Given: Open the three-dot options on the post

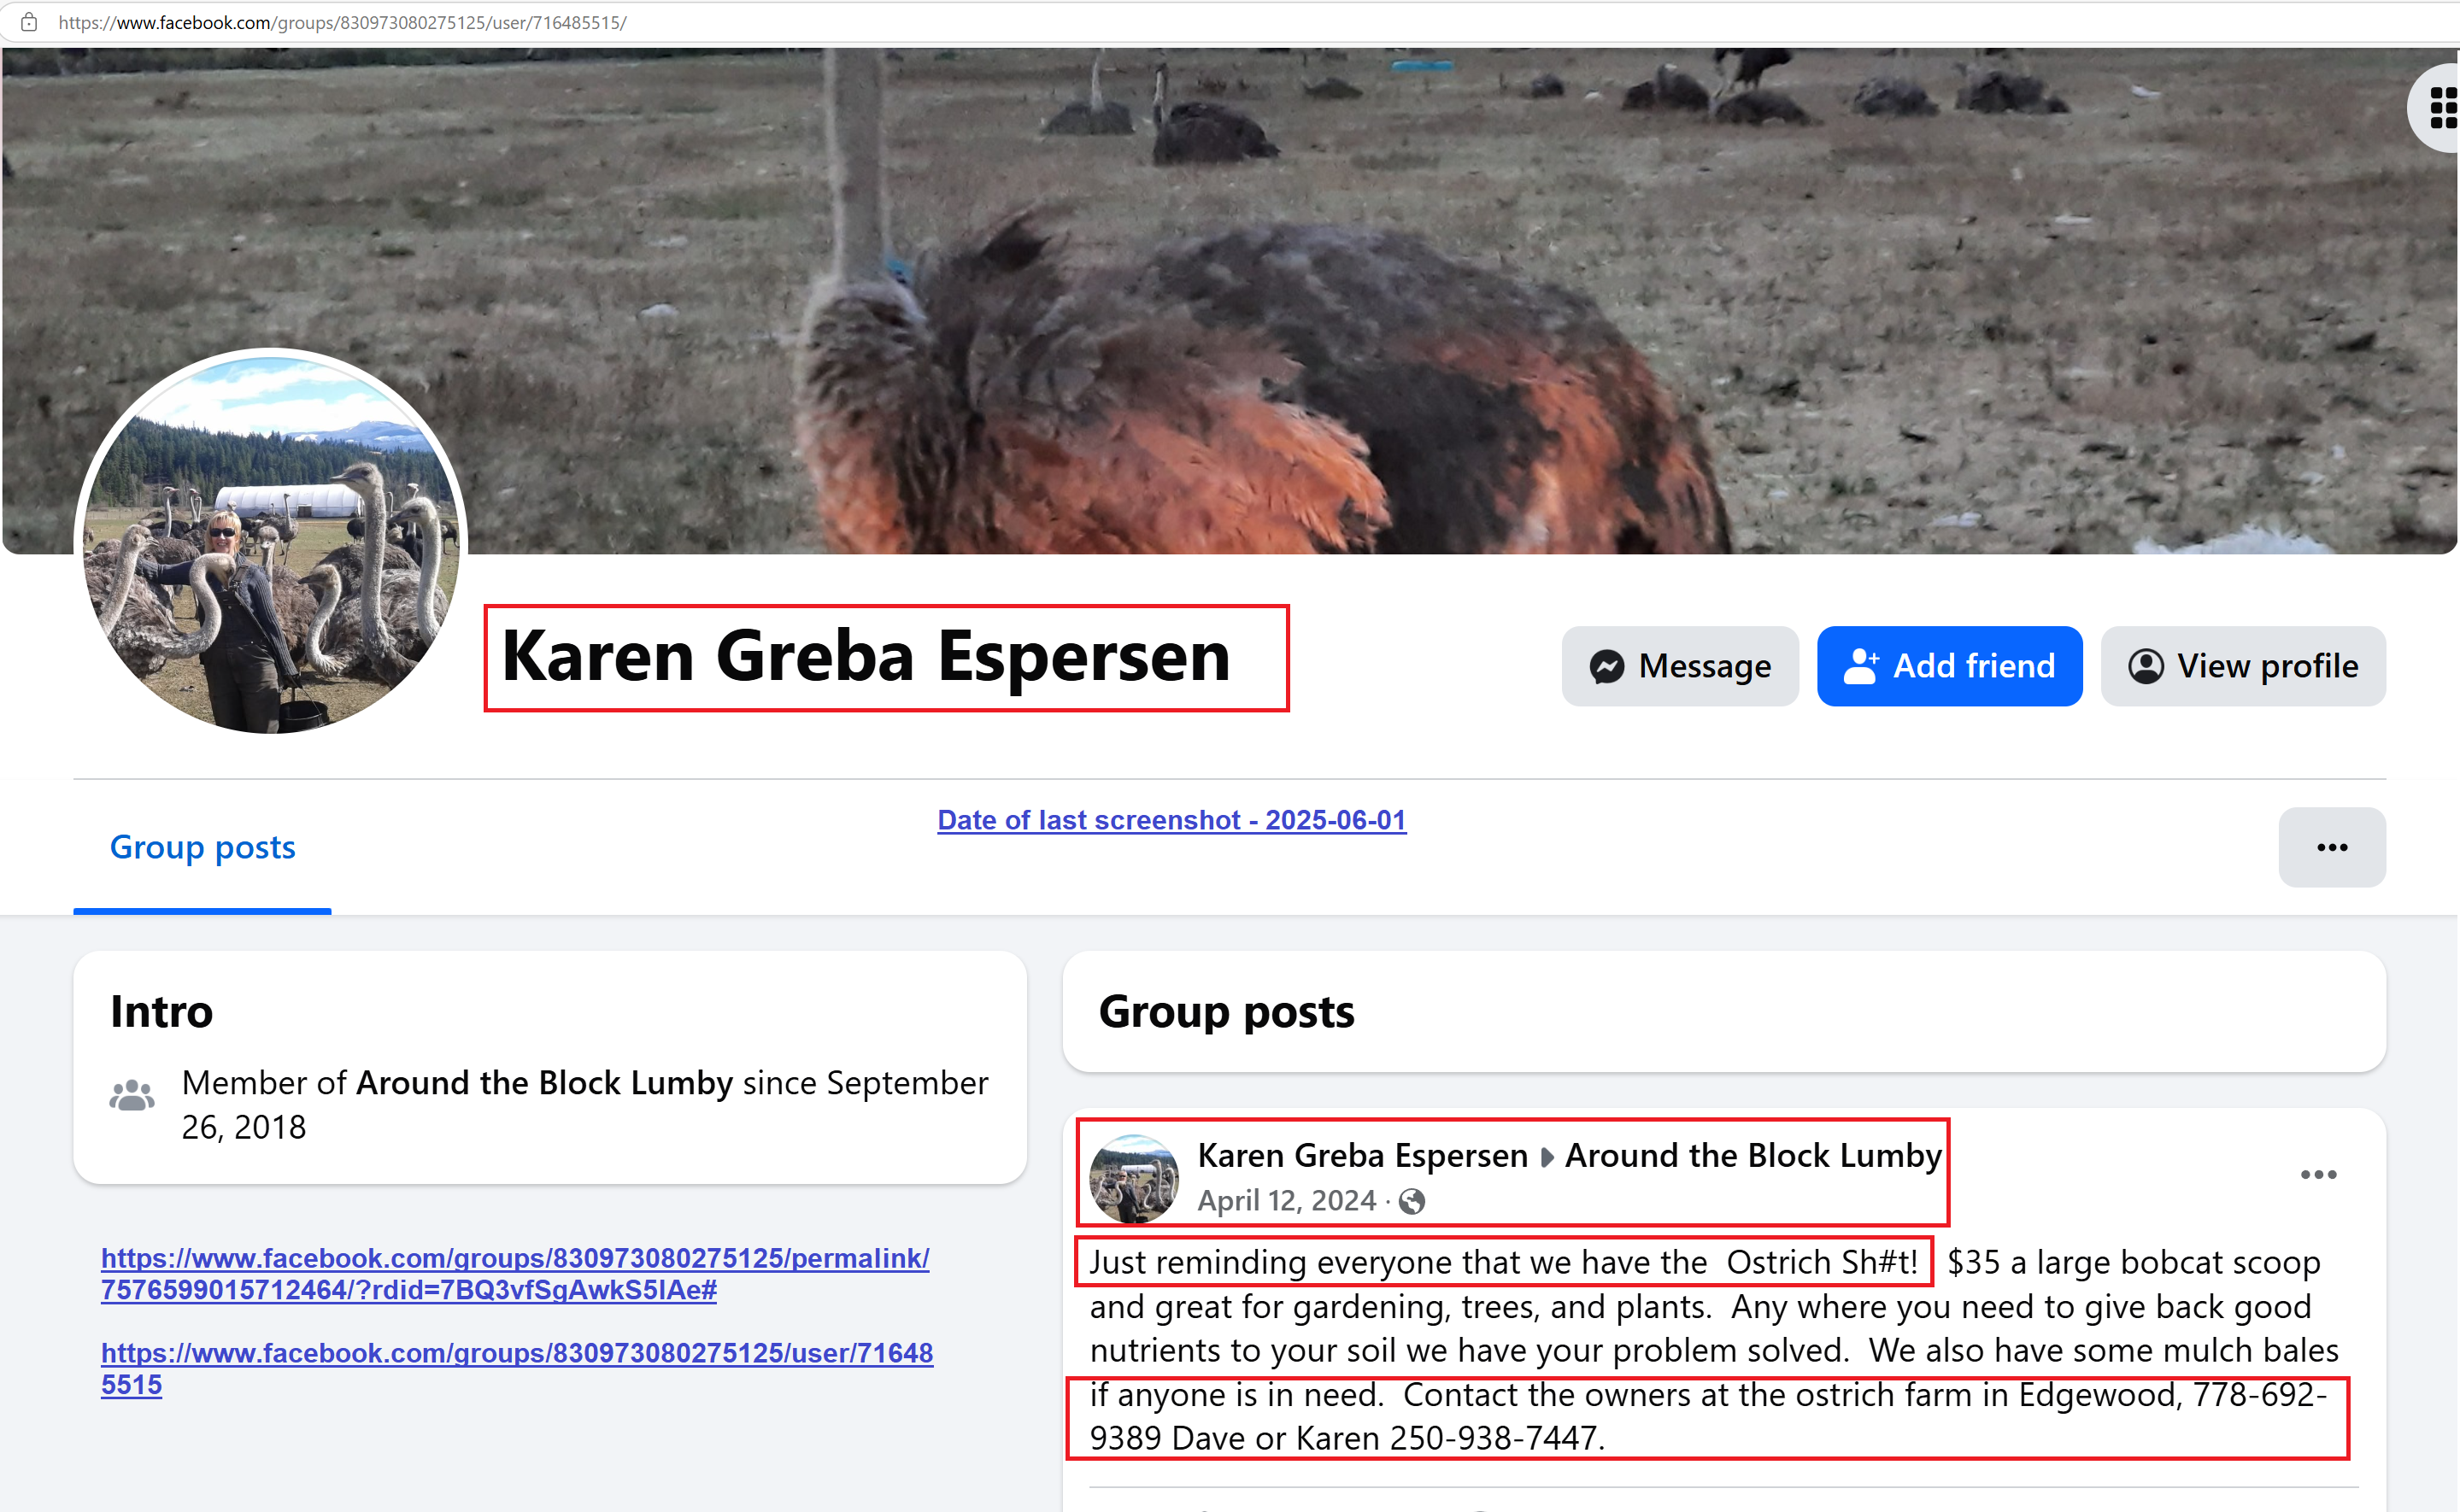Looking at the screenshot, I should [x=2318, y=1174].
